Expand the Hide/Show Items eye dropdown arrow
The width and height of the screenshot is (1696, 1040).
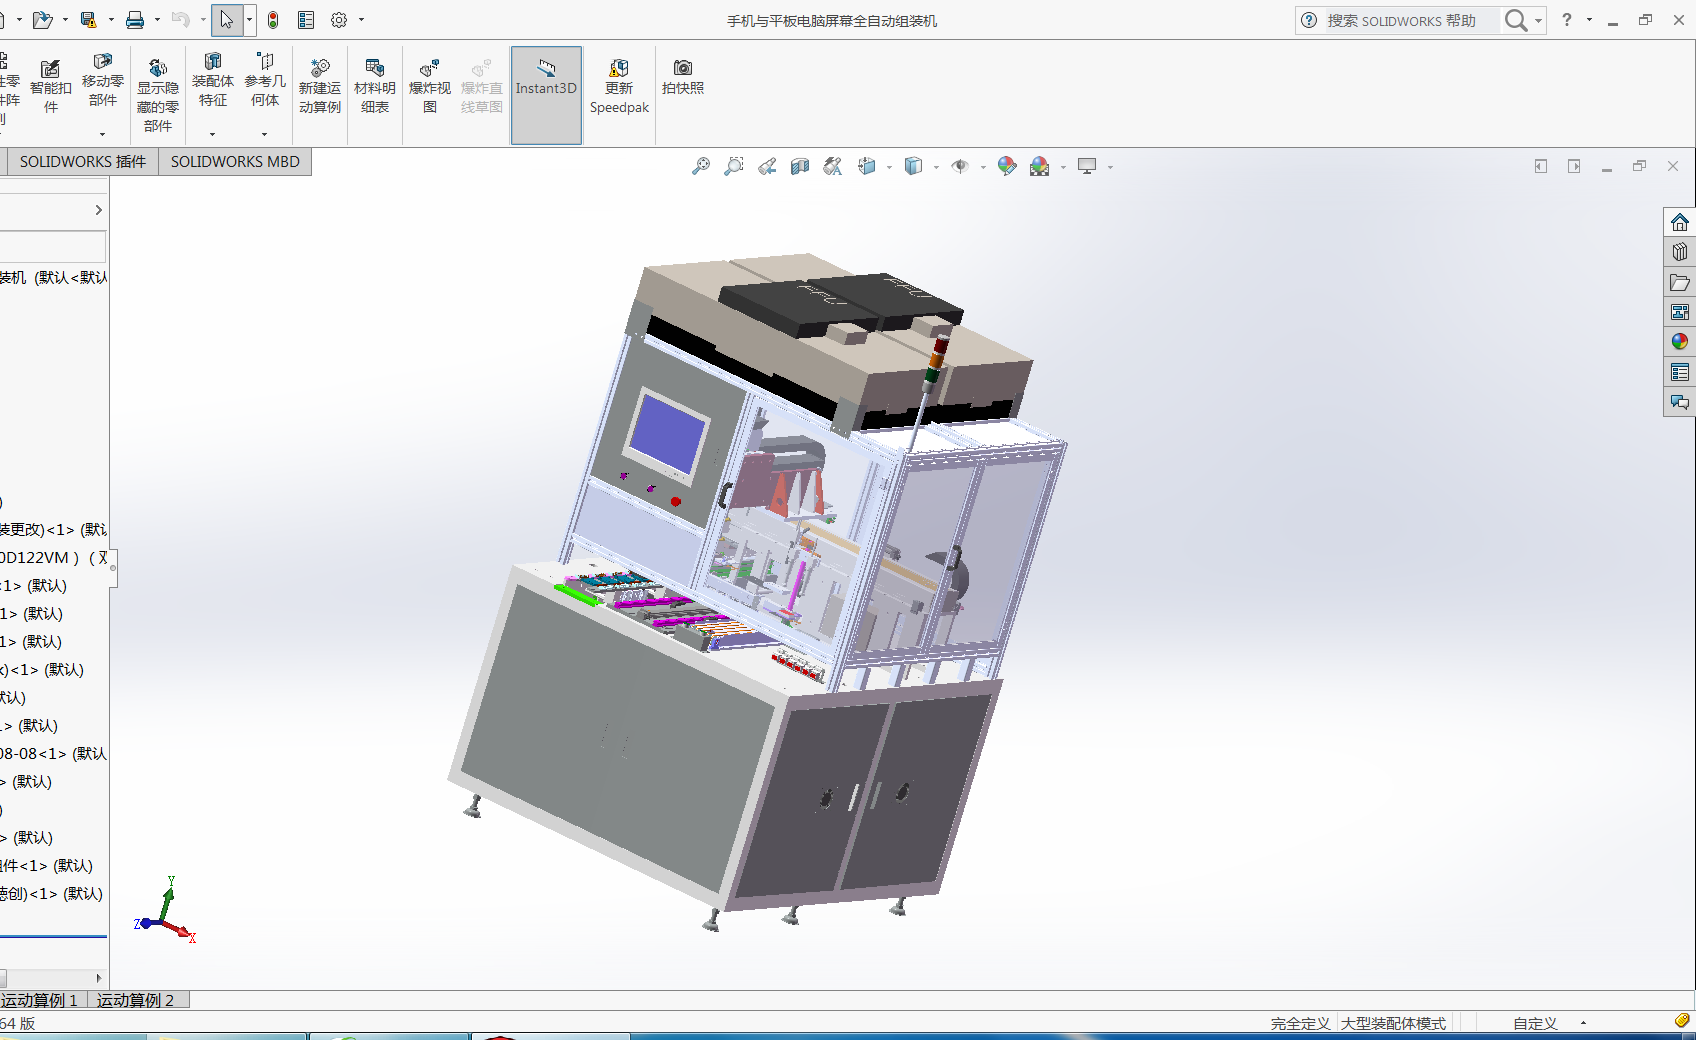pyautogui.click(x=983, y=167)
